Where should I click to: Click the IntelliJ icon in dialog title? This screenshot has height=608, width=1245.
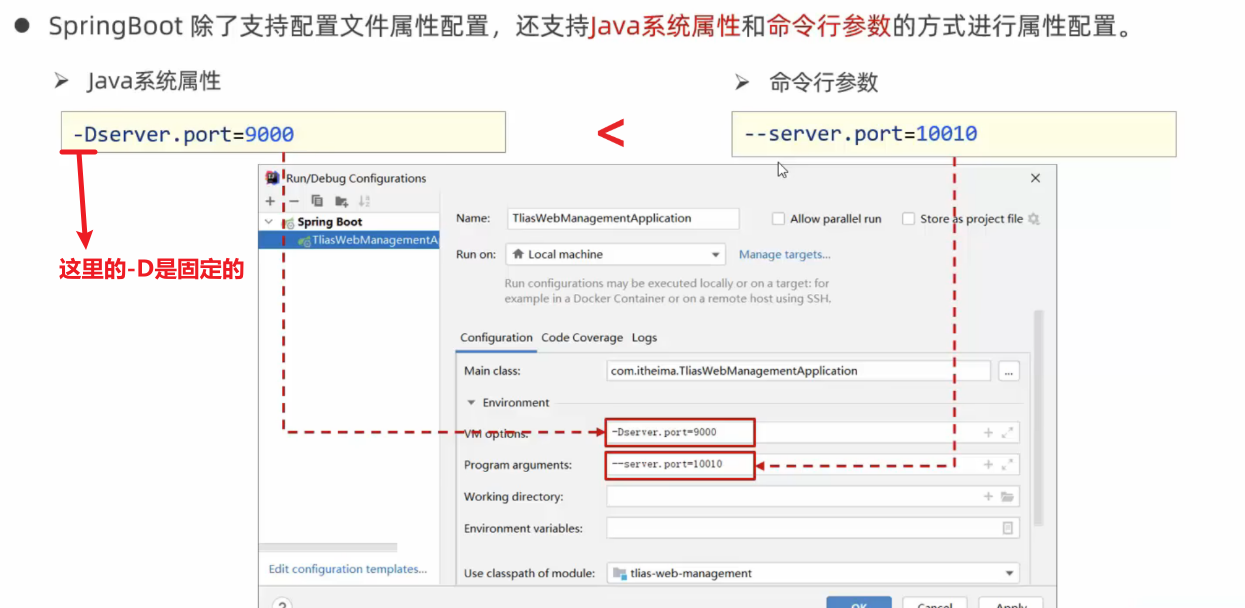pos(272,178)
